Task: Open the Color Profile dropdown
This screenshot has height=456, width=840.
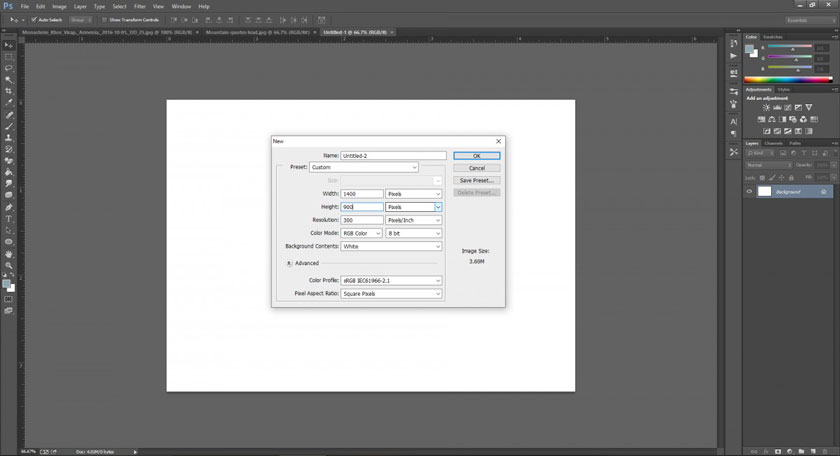Action: pyautogui.click(x=392, y=281)
